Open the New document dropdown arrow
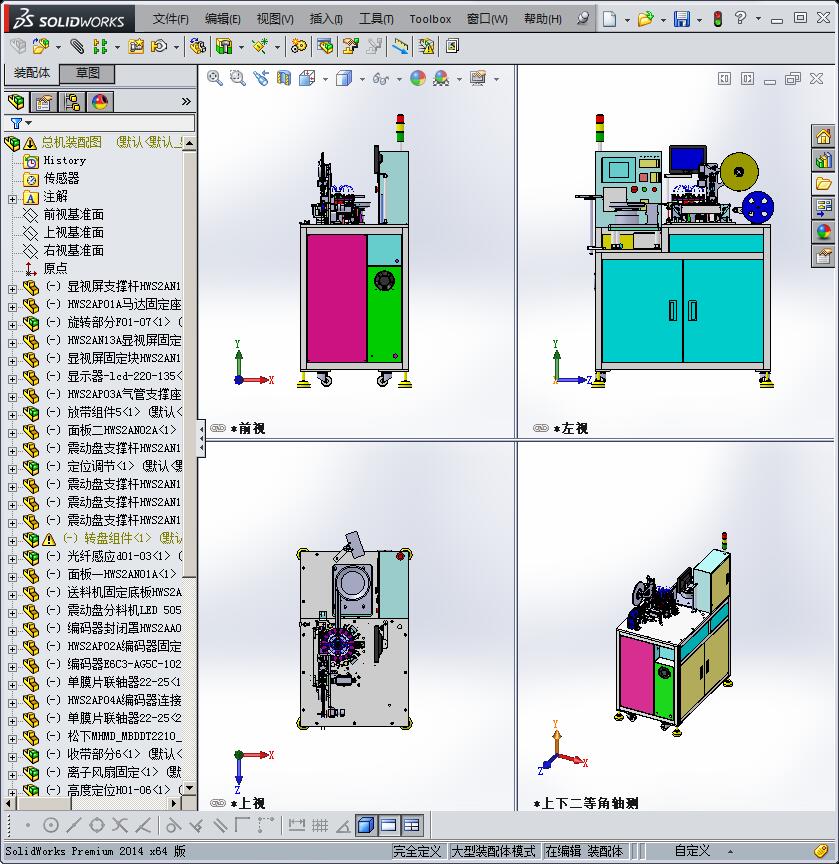Image resolution: width=839 pixels, height=864 pixels. pyautogui.click(x=627, y=20)
